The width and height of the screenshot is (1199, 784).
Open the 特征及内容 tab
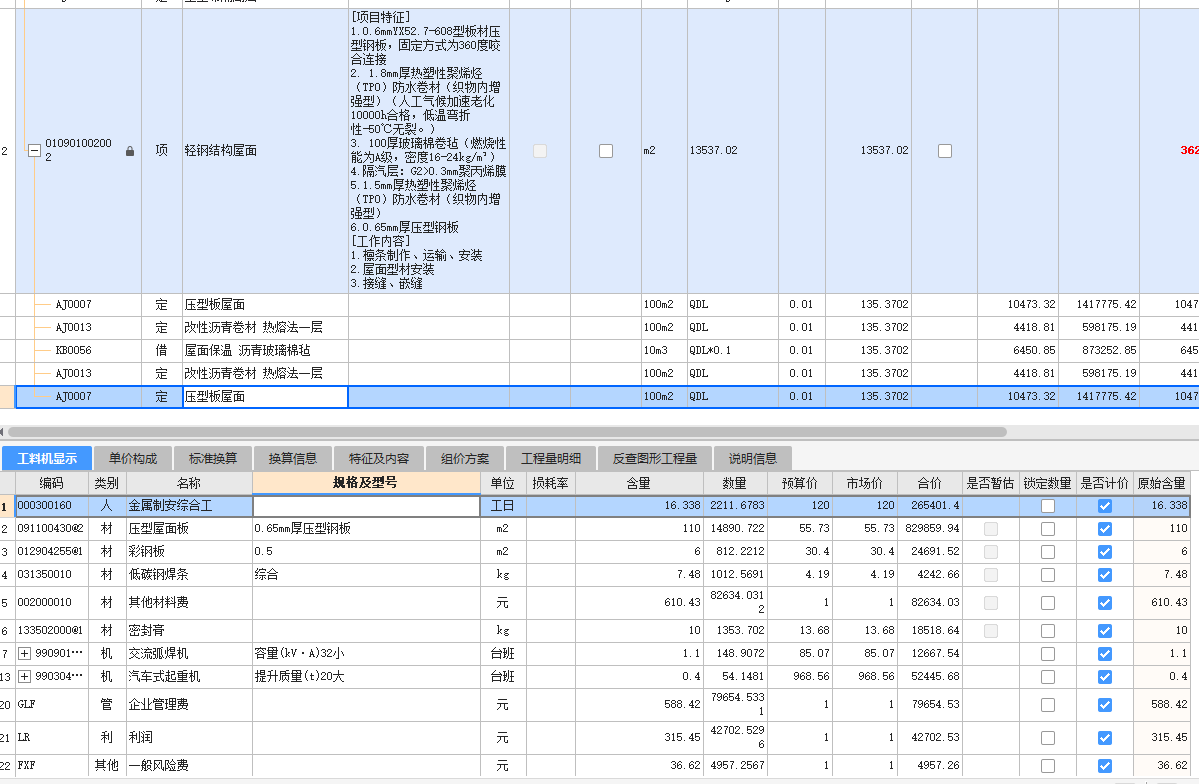379,459
